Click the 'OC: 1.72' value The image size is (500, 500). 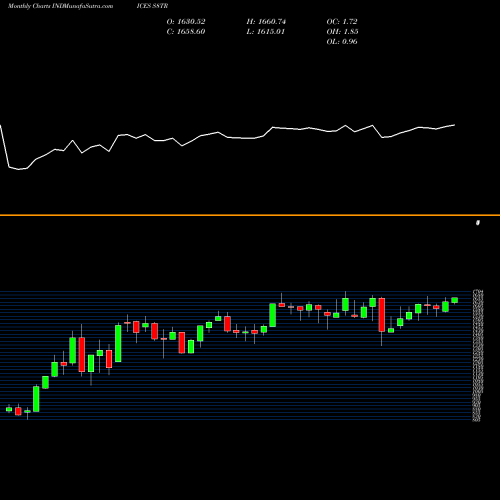(x=342, y=22)
